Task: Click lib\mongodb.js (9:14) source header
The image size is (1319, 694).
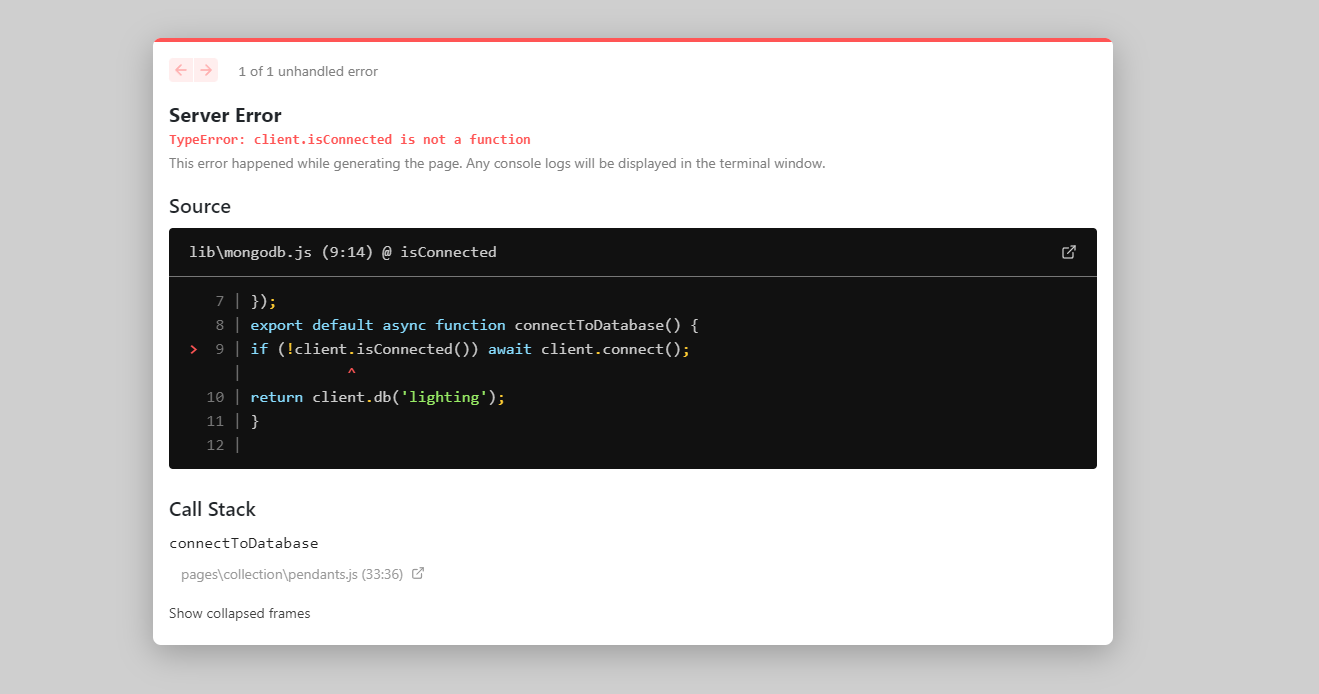Action: [342, 252]
